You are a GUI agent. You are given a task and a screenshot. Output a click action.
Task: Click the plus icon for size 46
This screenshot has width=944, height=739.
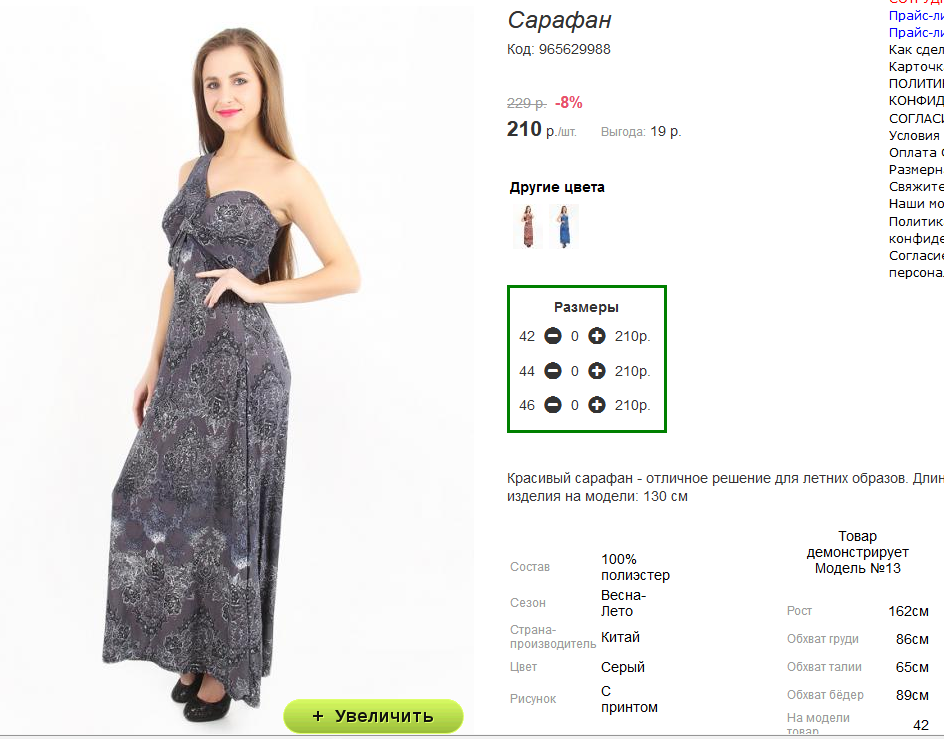click(597, 405)
